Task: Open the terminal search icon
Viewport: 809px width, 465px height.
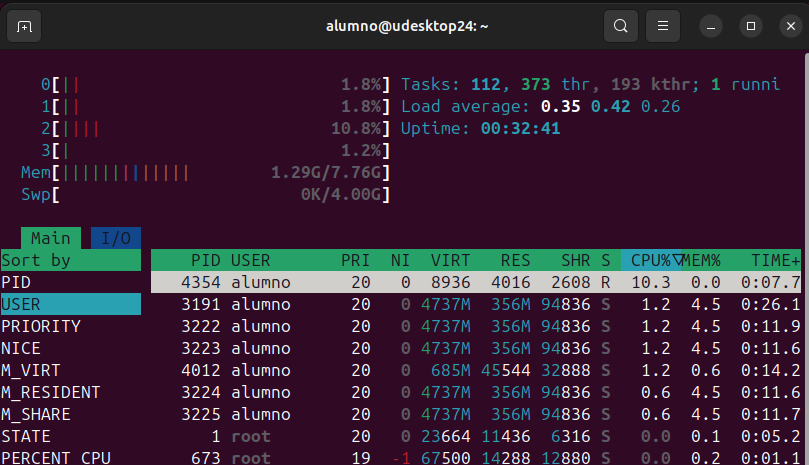Action: pos(621,26)
